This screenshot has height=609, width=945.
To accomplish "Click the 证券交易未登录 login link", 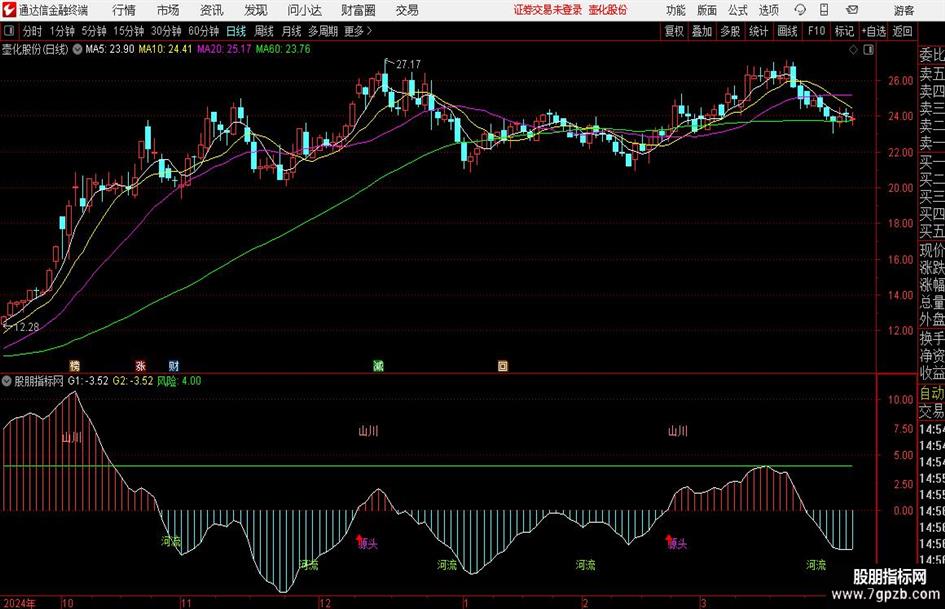I will tap(548, 10).
